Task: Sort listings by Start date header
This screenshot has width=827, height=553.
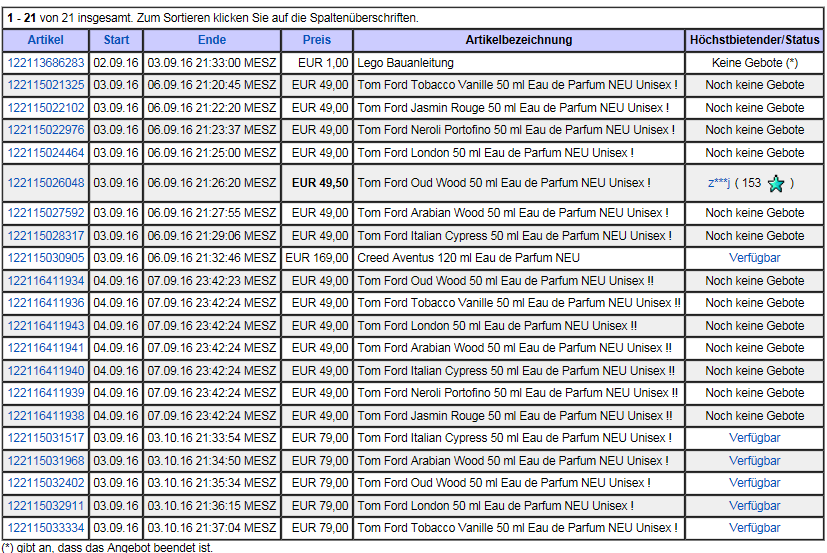Action: [116, 40]
